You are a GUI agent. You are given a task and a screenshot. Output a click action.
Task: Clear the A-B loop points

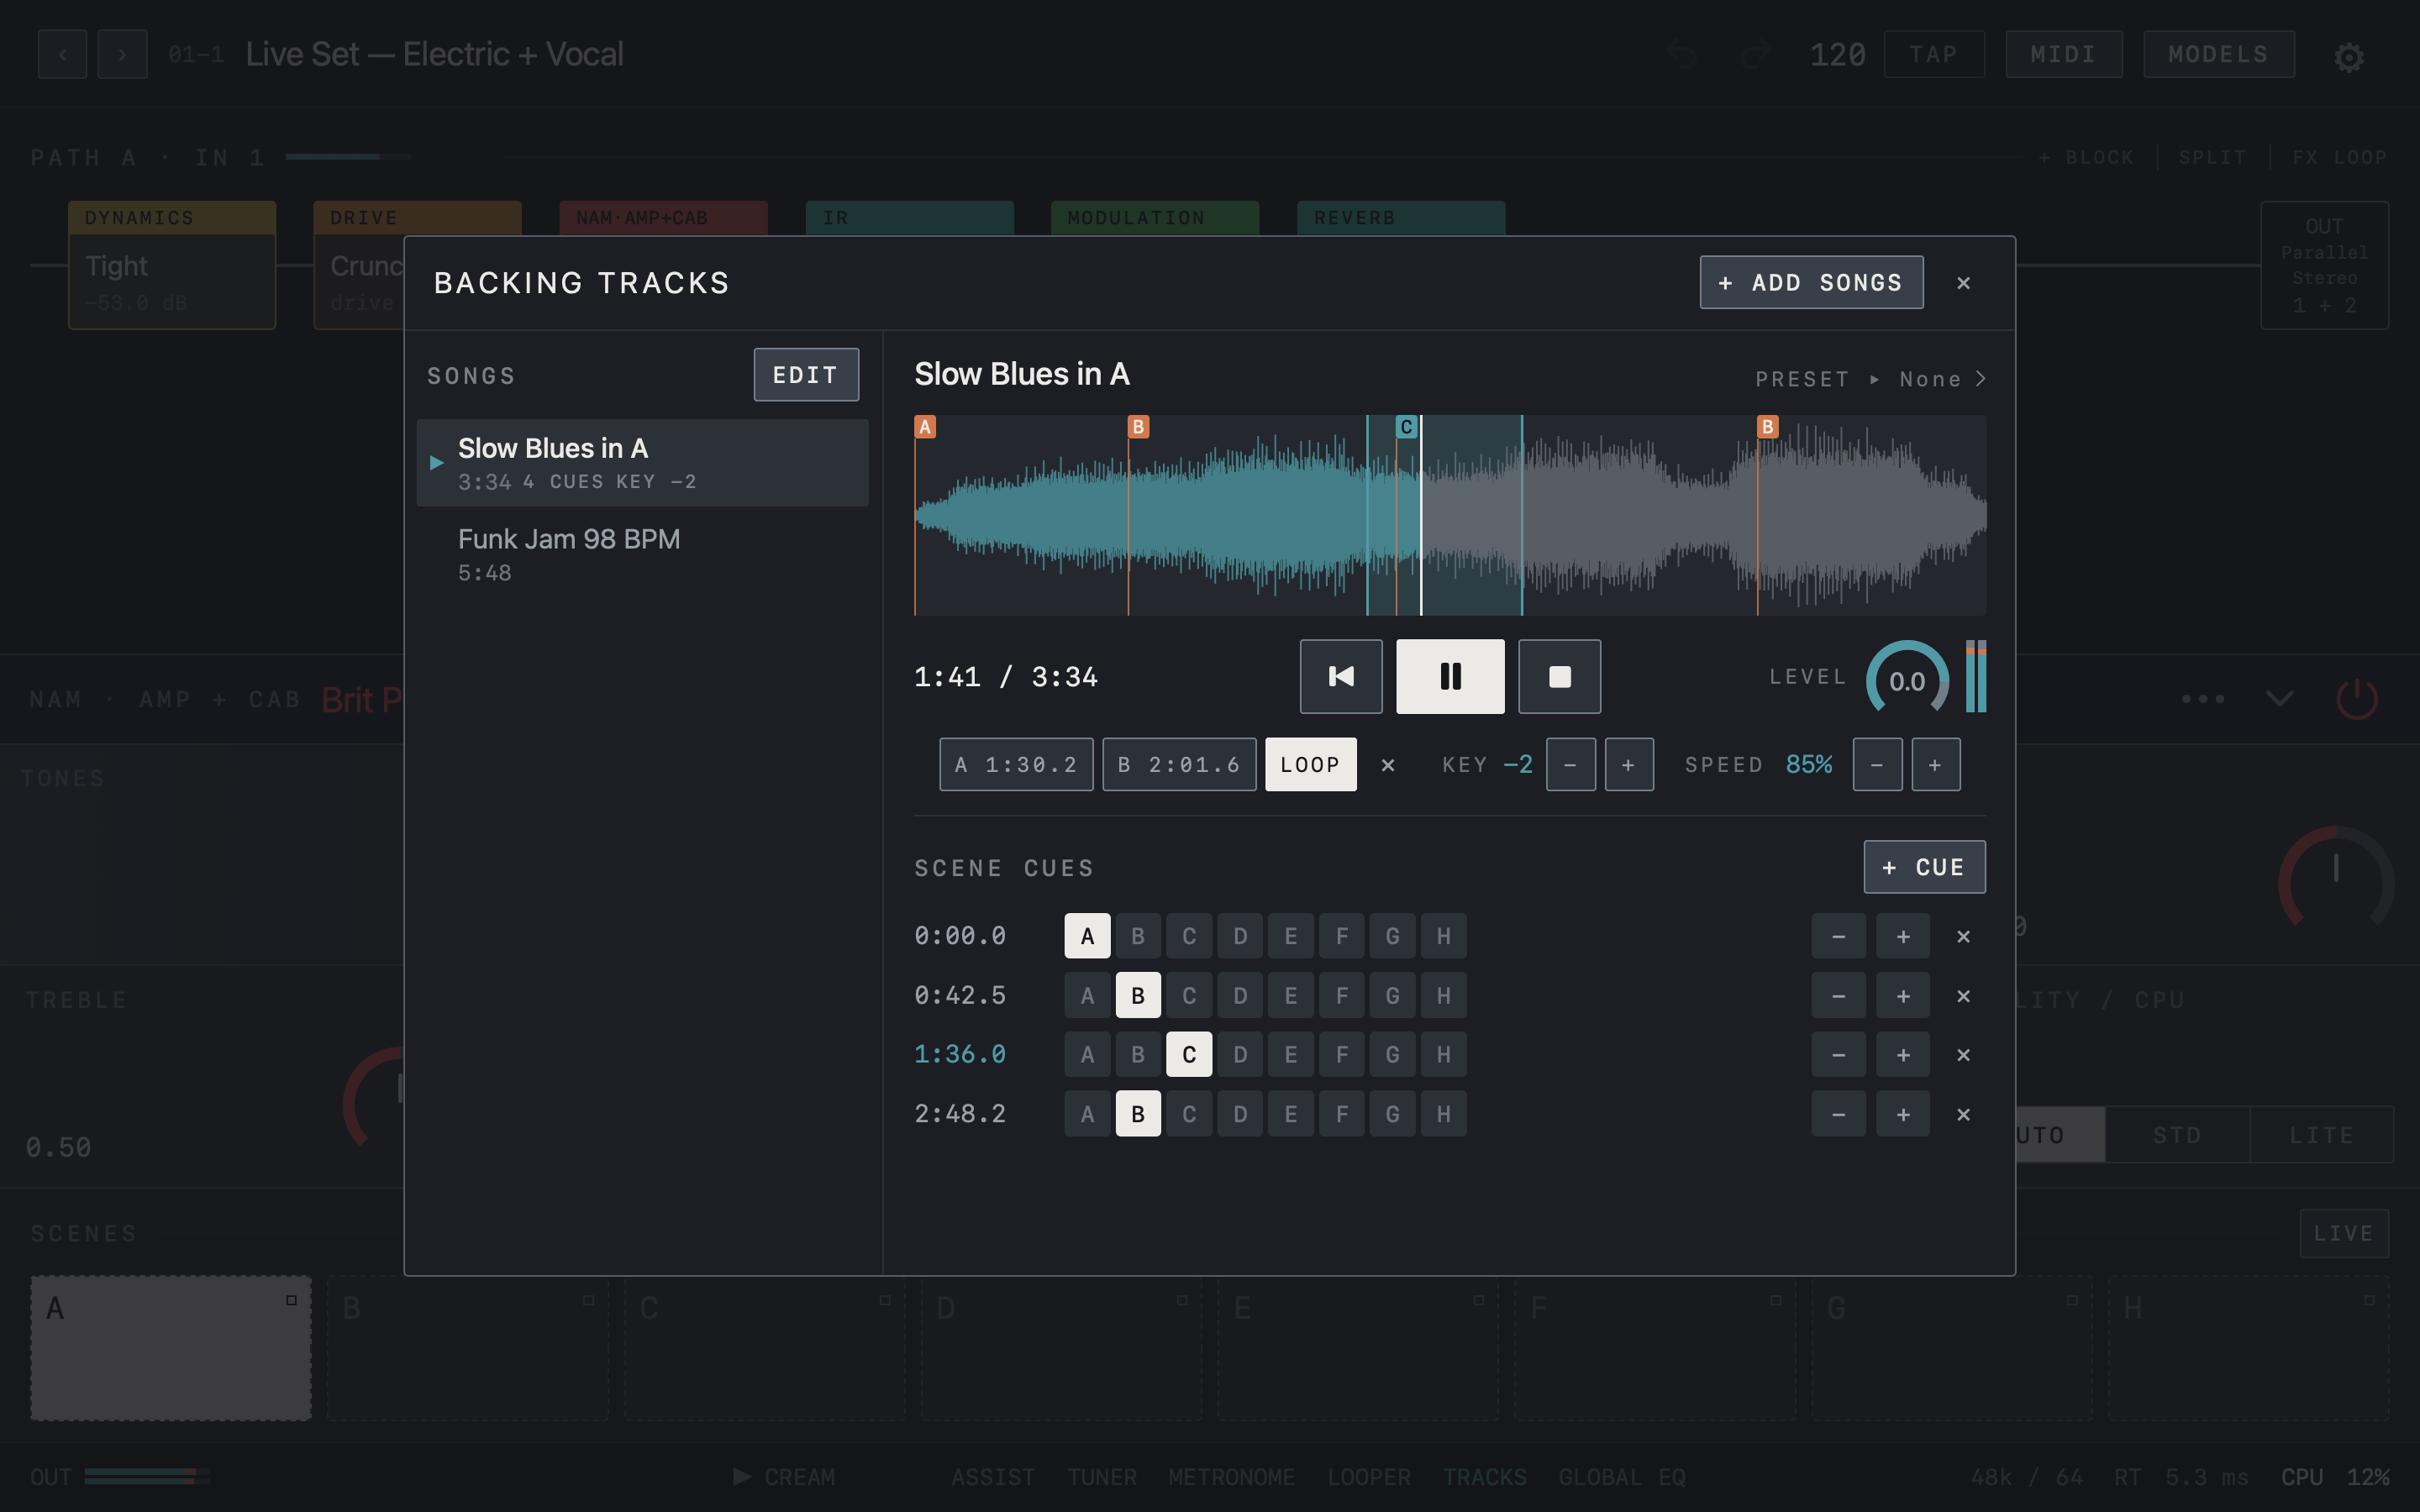coord(1388,765)
